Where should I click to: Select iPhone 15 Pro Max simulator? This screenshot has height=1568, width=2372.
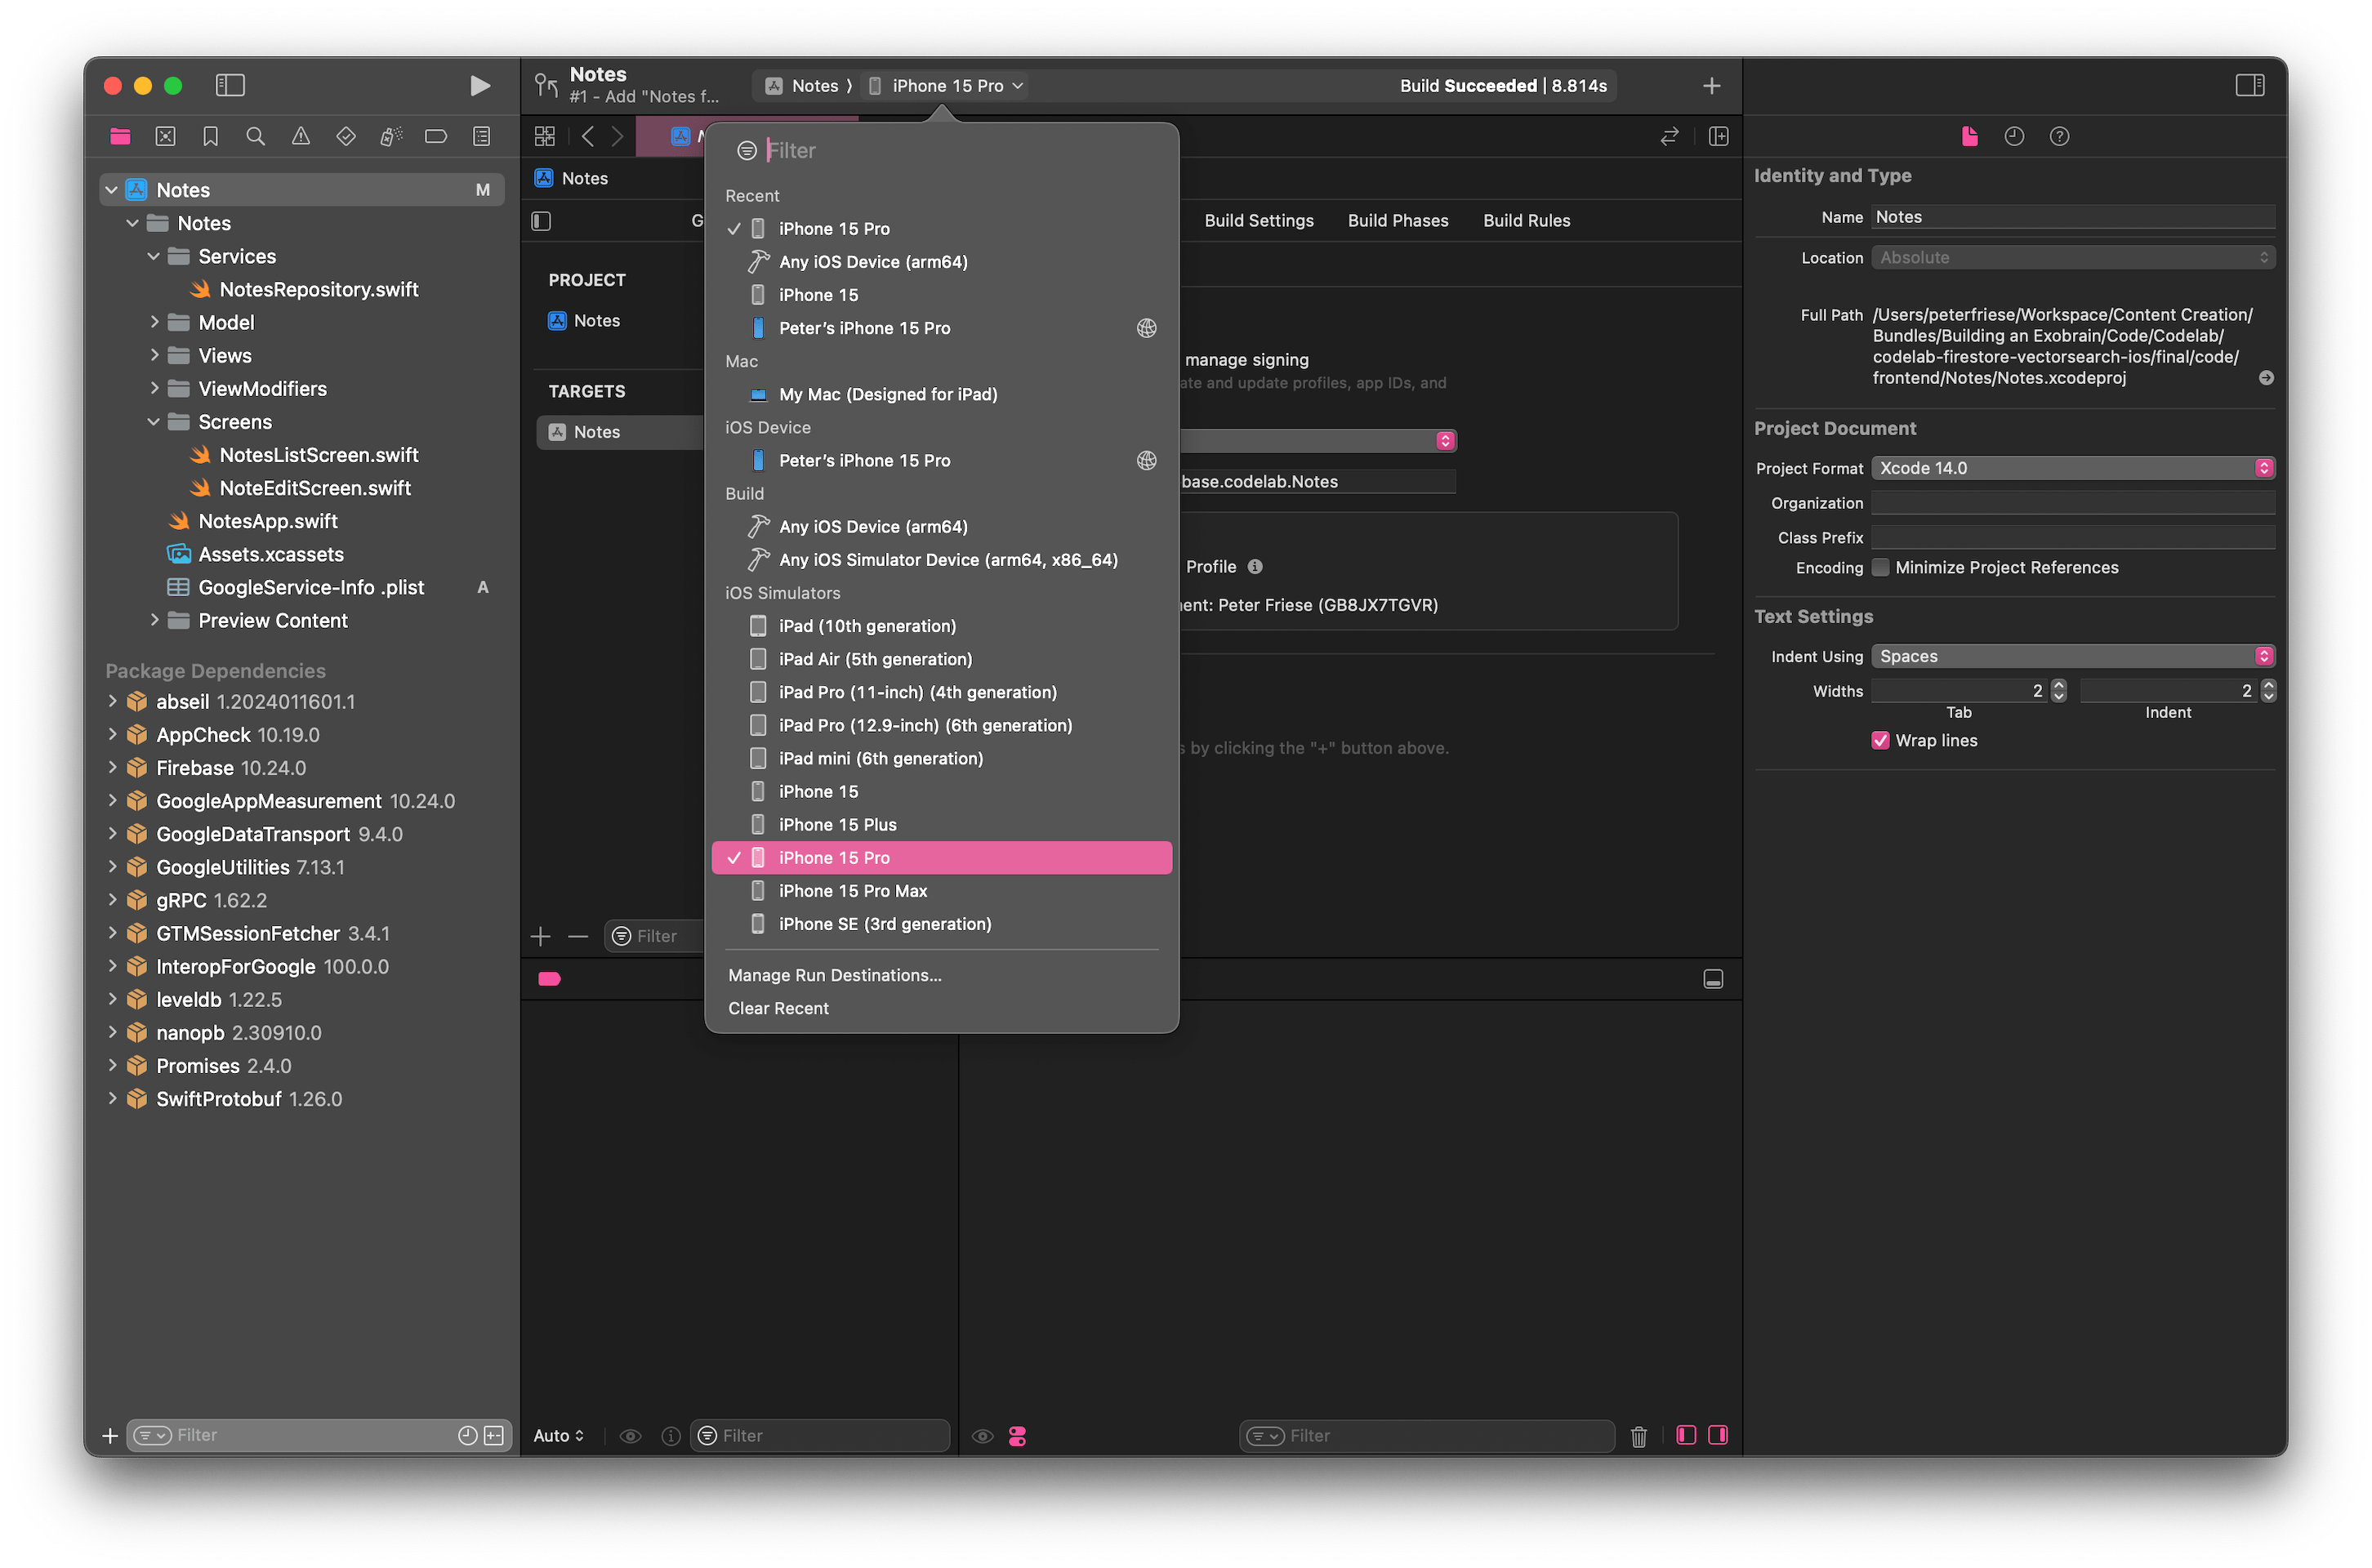coord(854,891)
